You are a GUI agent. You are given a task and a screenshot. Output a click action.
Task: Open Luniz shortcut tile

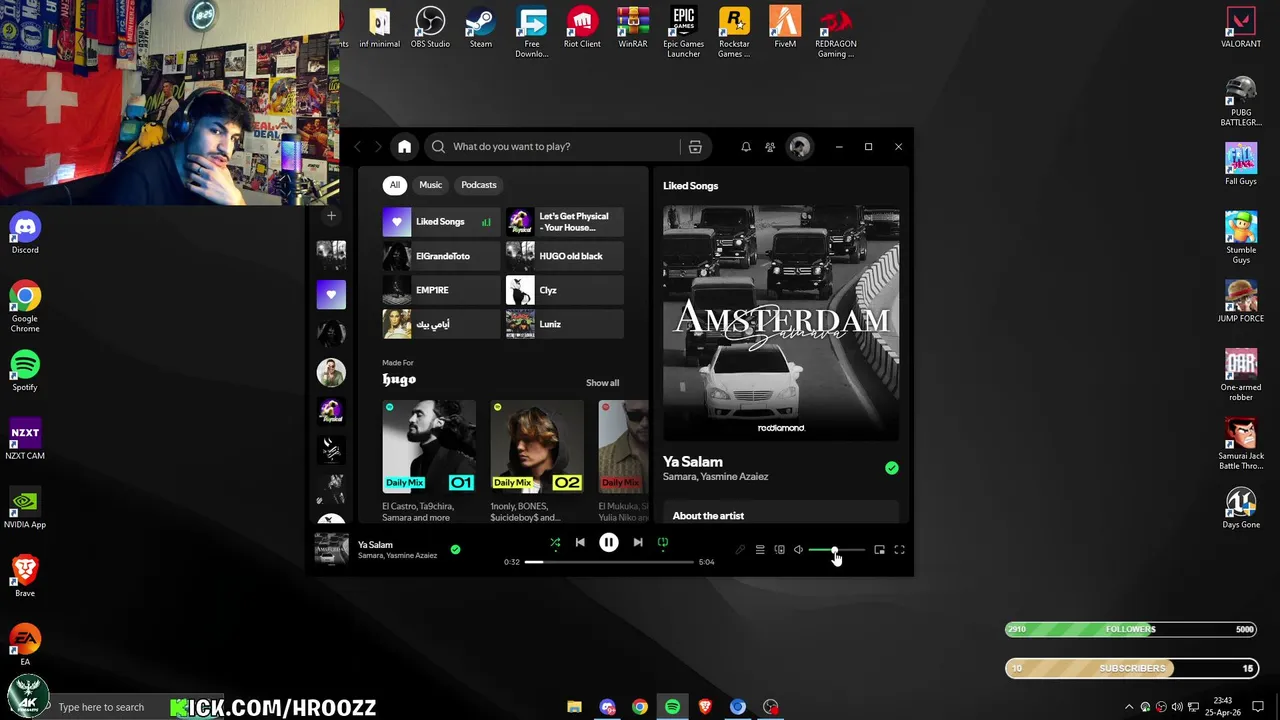point(564,324)
